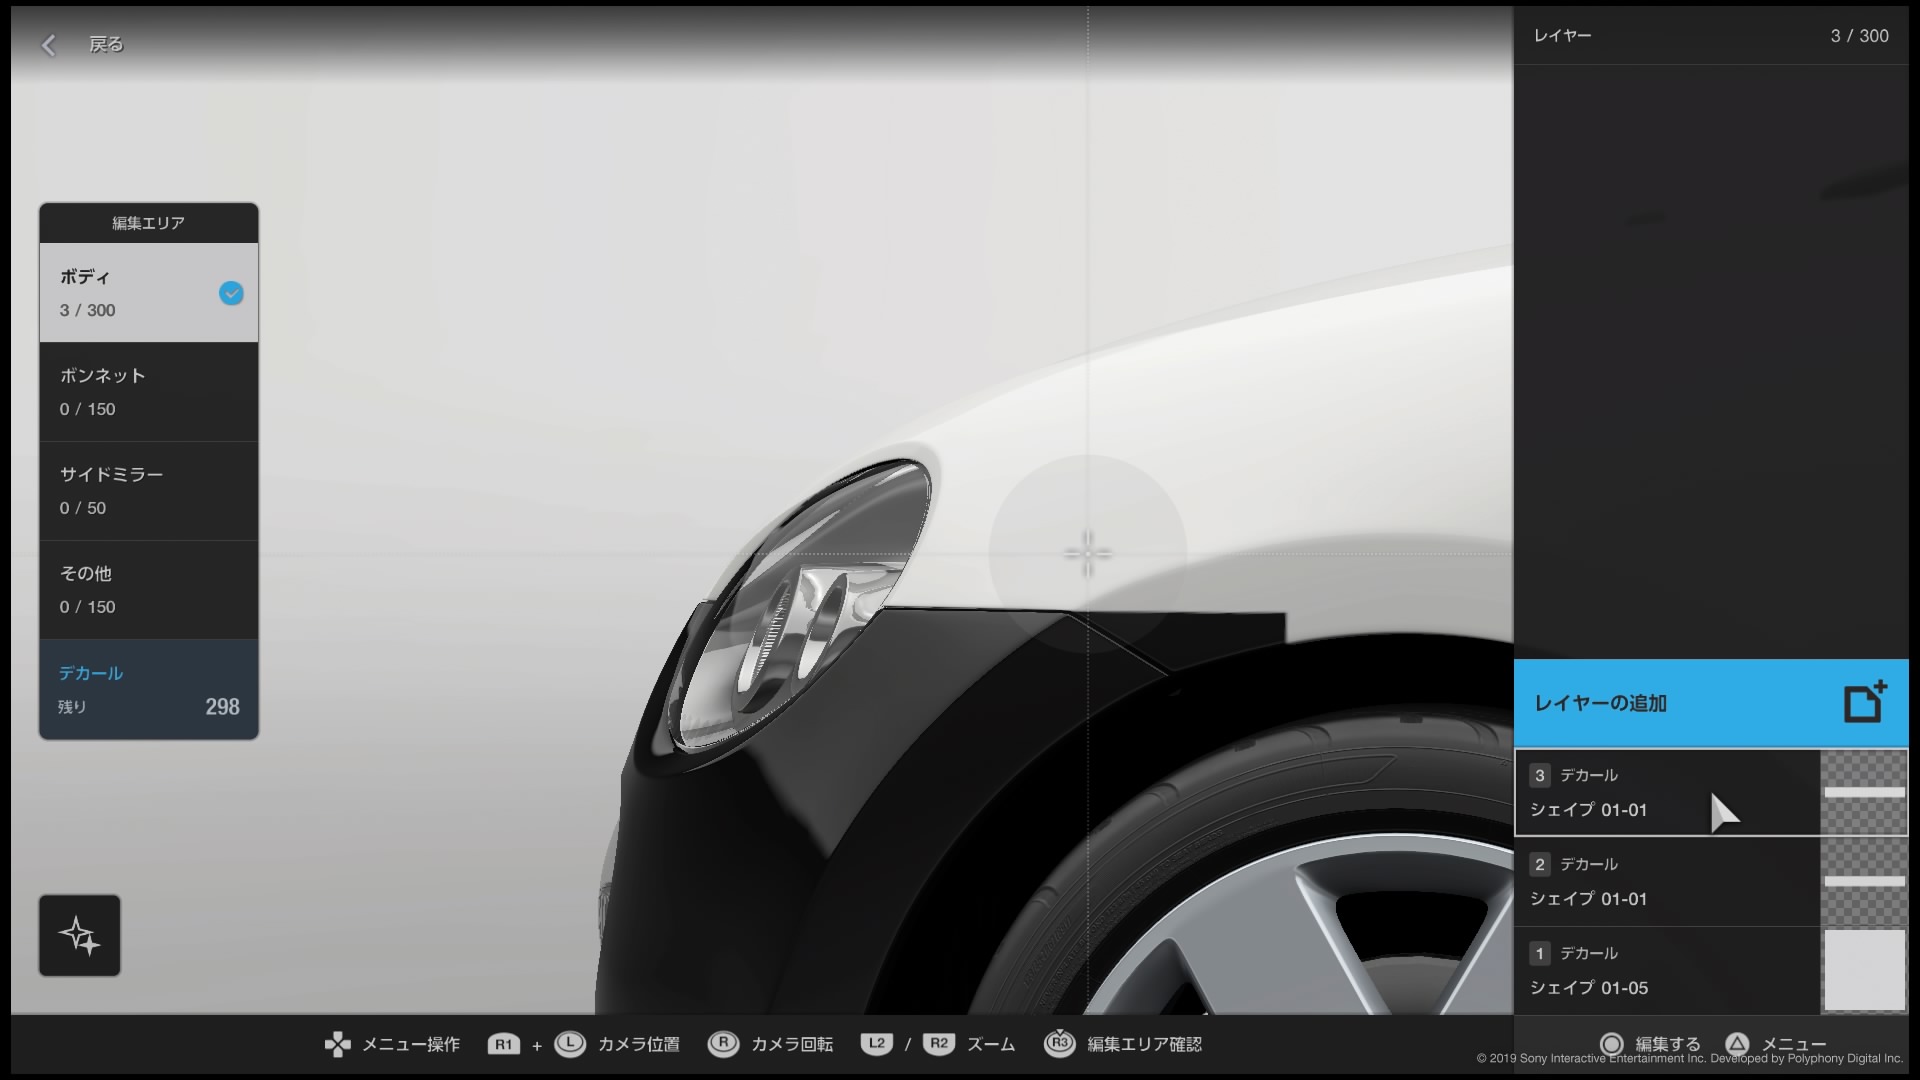The image size is (1920, 1080).
Task: Click the circle 編集する icon
Action: [x=1611, y=1044]
